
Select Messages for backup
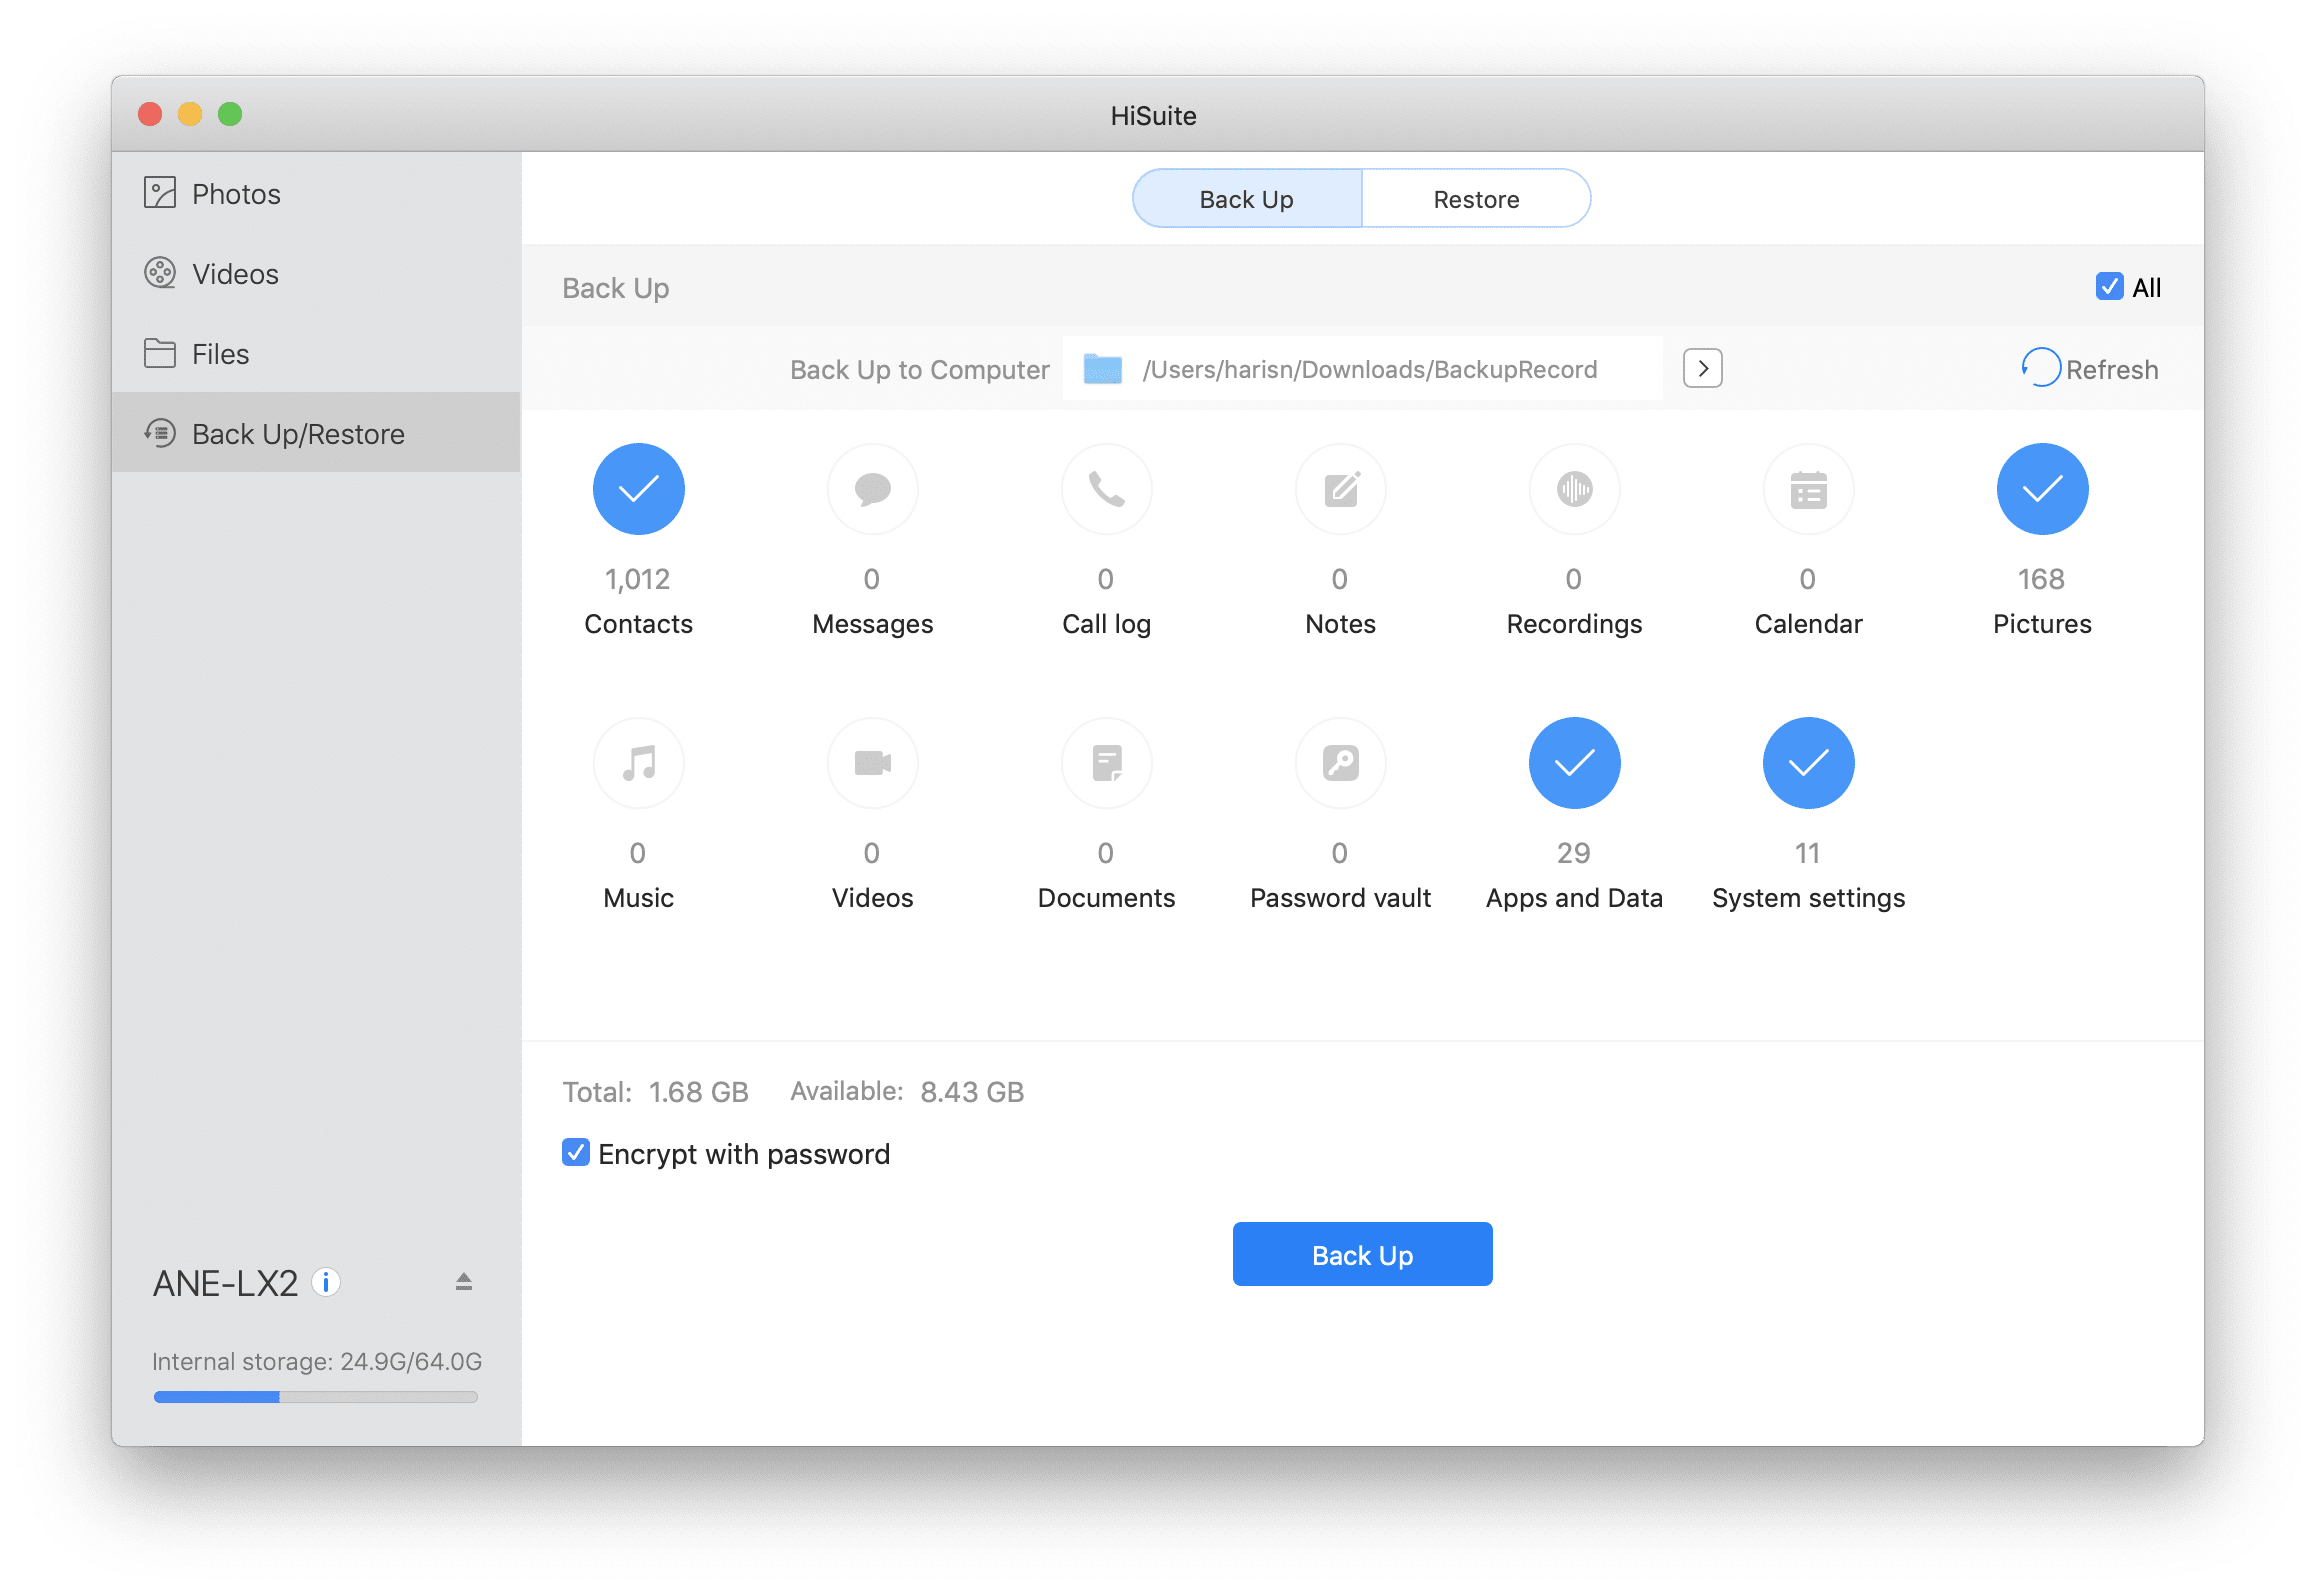point(871,489)
